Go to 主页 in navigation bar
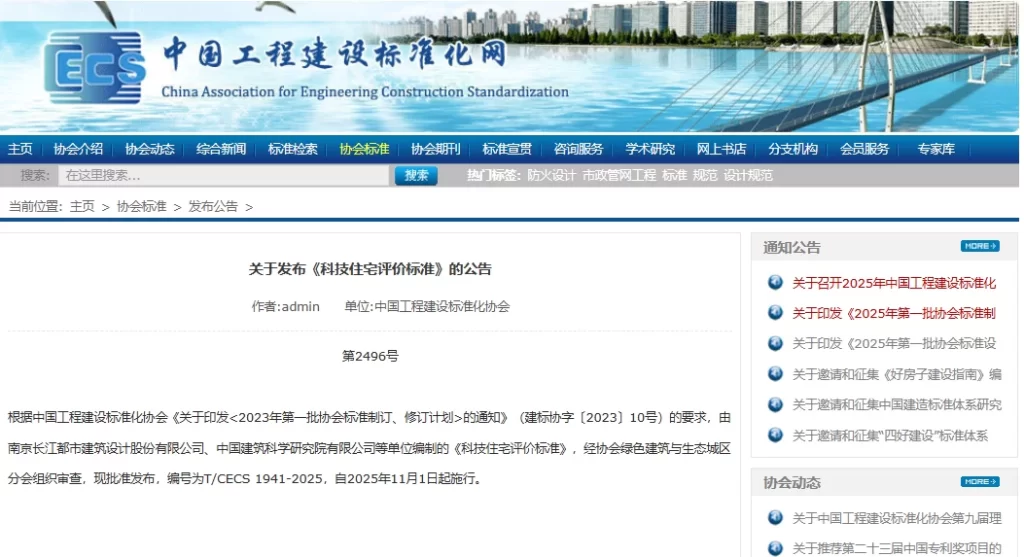 click(x=20, y=149)
